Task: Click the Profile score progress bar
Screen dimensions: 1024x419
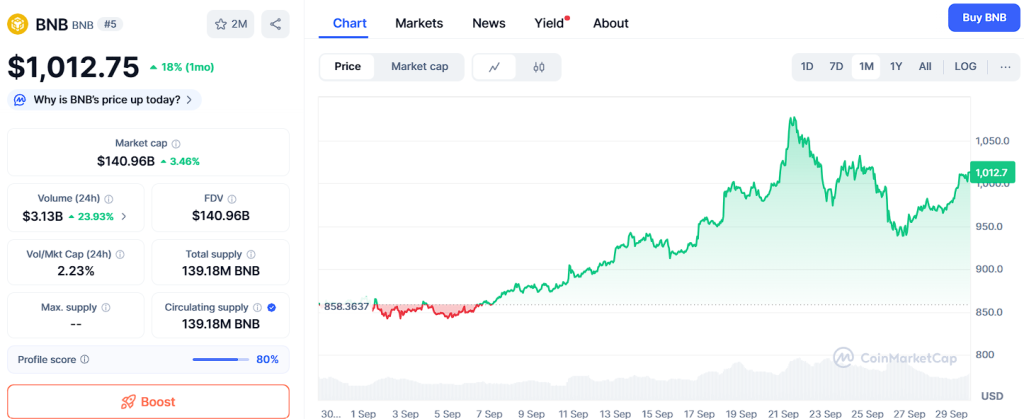Action: (x=221, y=359)
